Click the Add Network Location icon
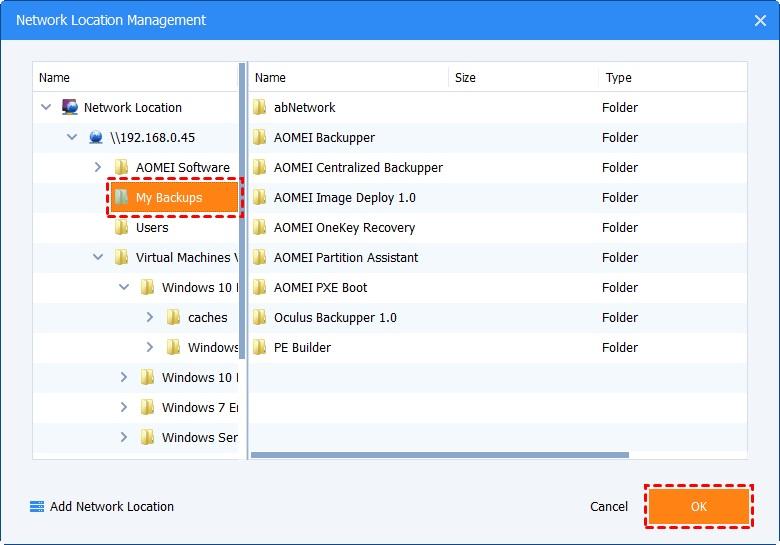Image resolution: width=780 pixels, height=545 pixels. [37, 507]
